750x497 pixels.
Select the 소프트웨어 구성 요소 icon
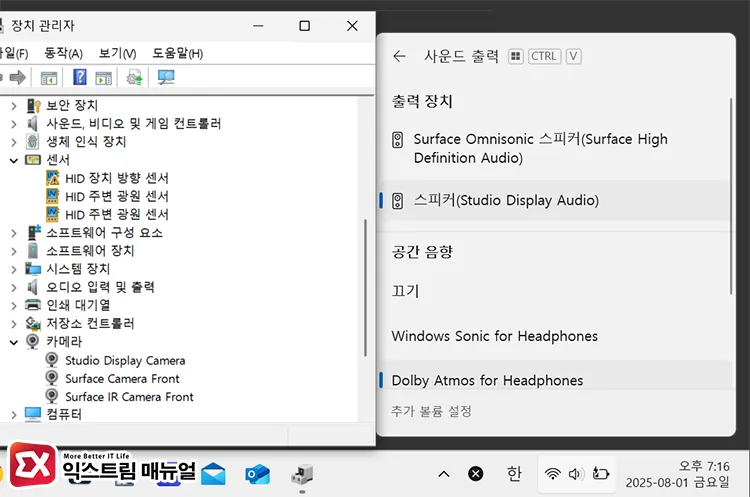tap(33, 232)
